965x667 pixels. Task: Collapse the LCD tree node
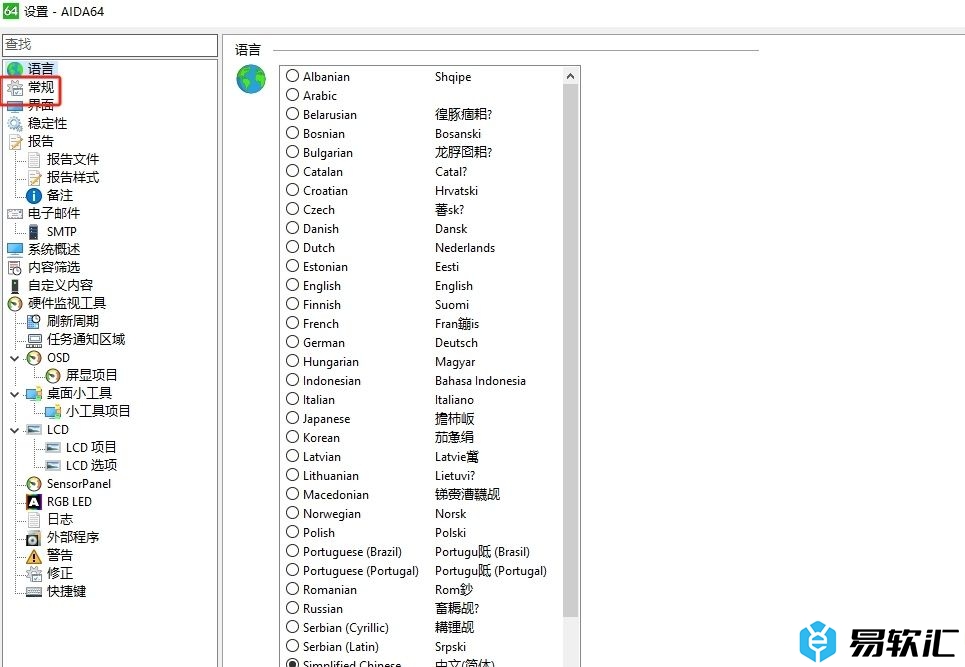pos(15,430)
